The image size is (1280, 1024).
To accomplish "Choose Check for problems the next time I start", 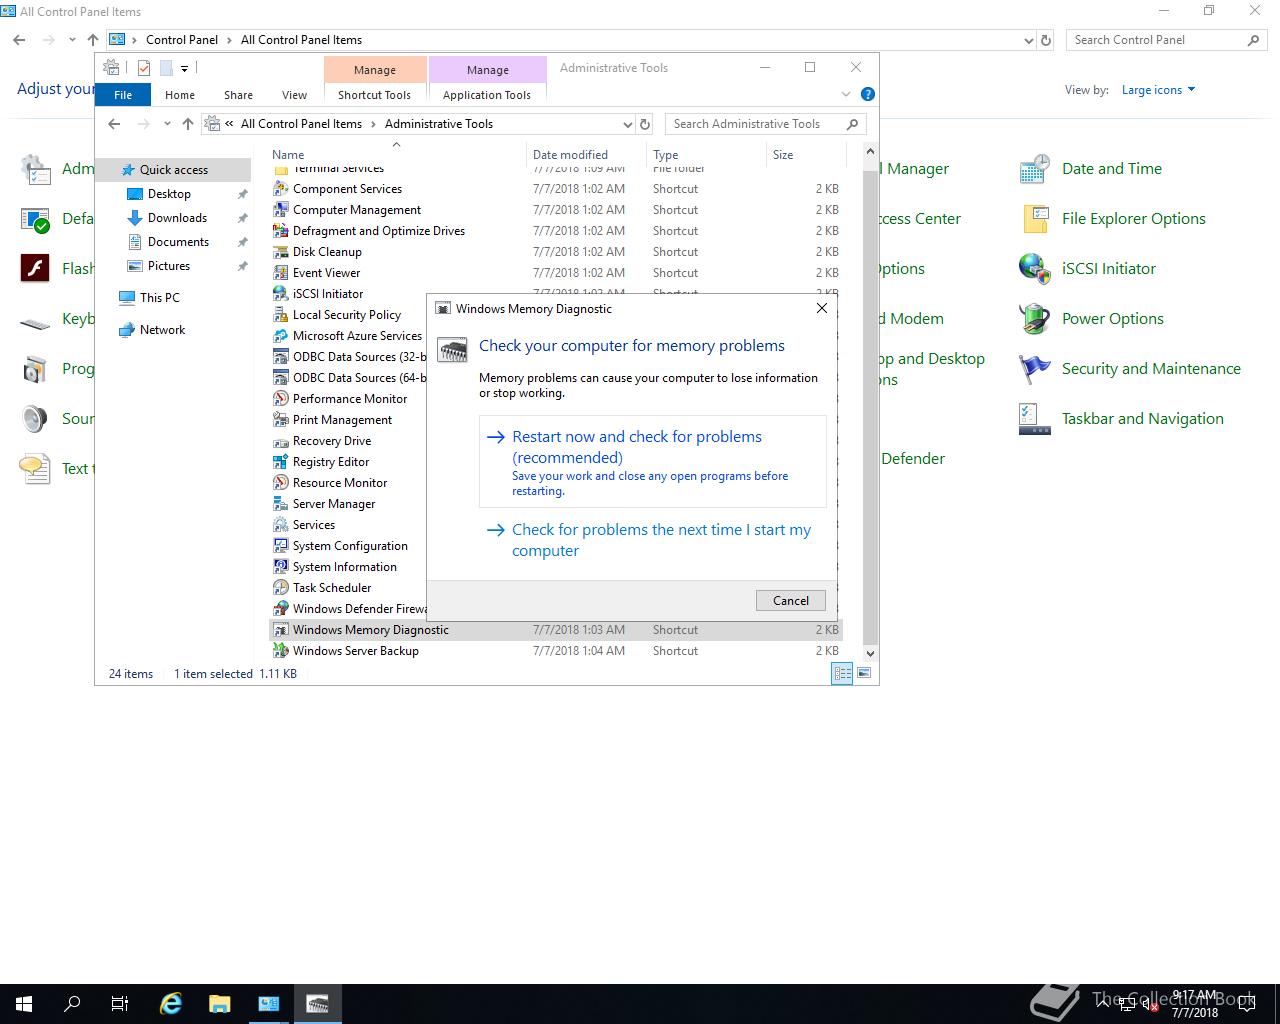I will click(653, 540).
